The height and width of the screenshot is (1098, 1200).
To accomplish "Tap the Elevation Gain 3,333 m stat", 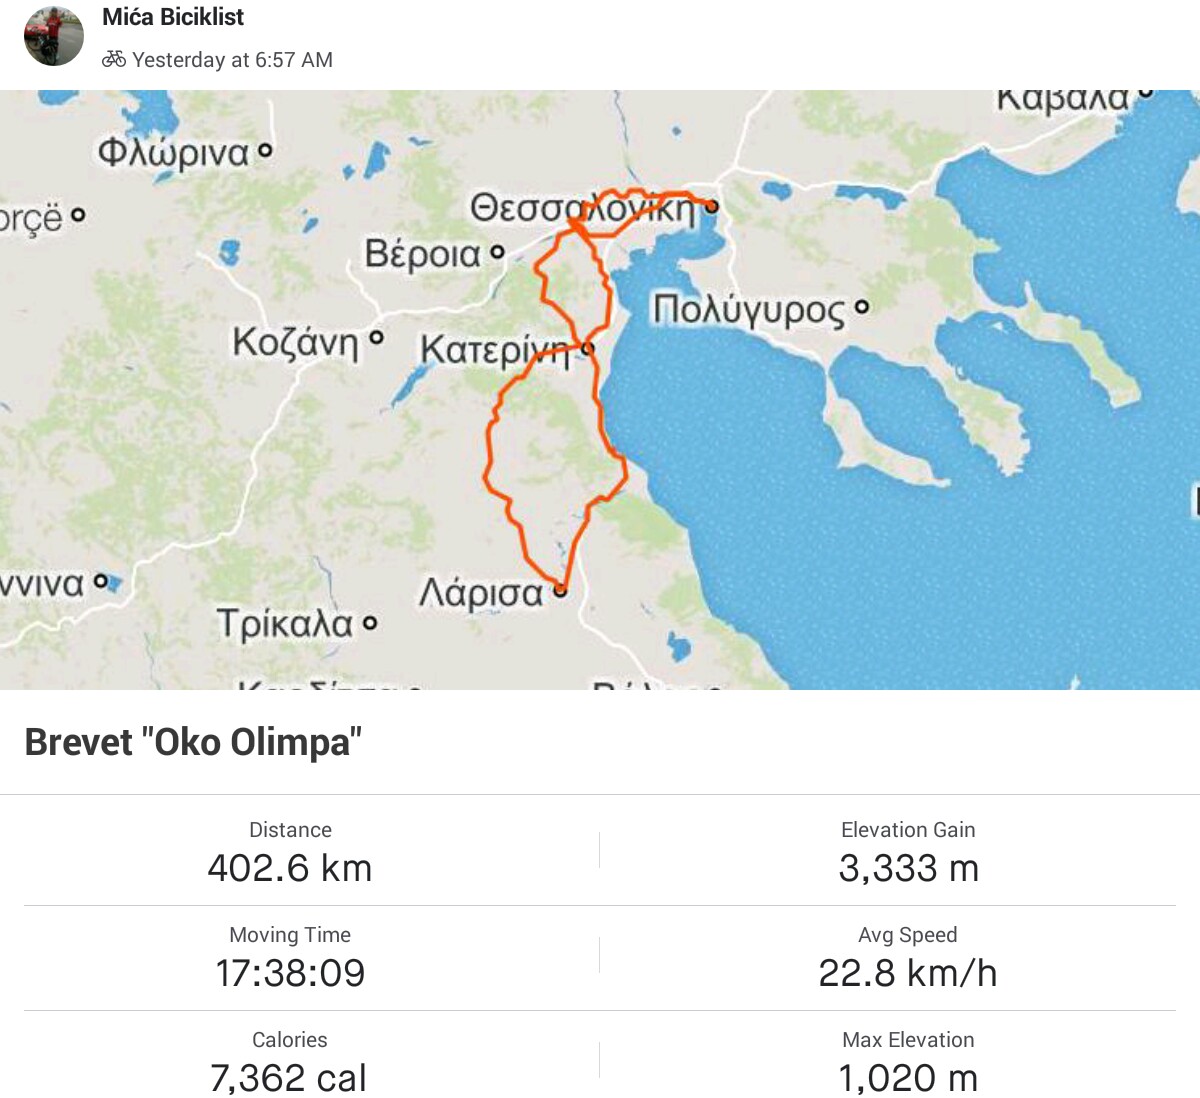I will [x=908, y=853].
